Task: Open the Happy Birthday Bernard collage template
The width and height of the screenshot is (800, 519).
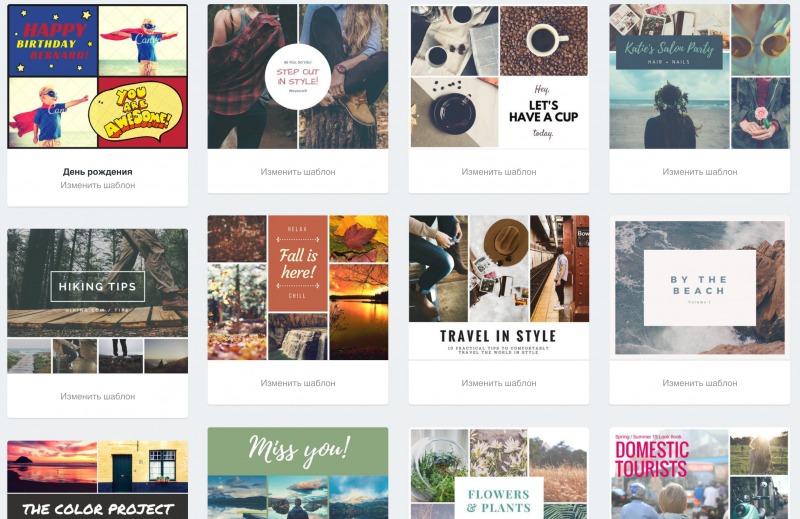Action: [97, 77]
